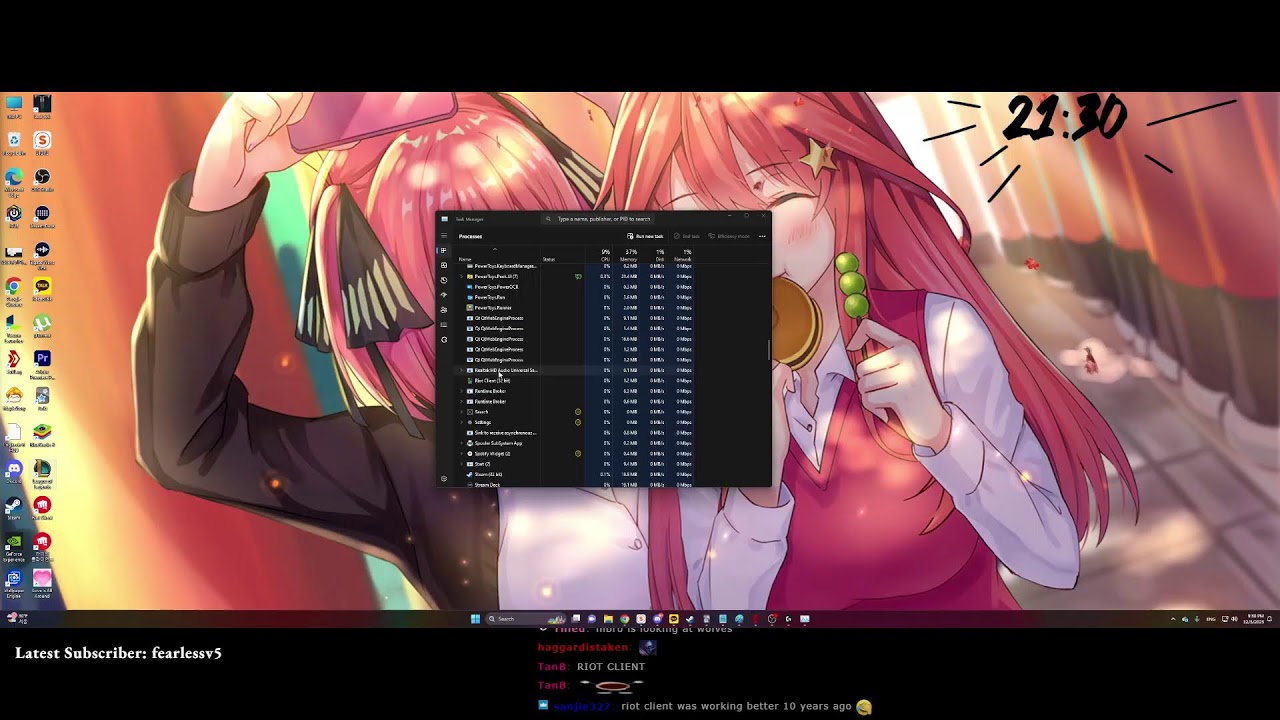Expand the Settings process group

tap(462, 422)
